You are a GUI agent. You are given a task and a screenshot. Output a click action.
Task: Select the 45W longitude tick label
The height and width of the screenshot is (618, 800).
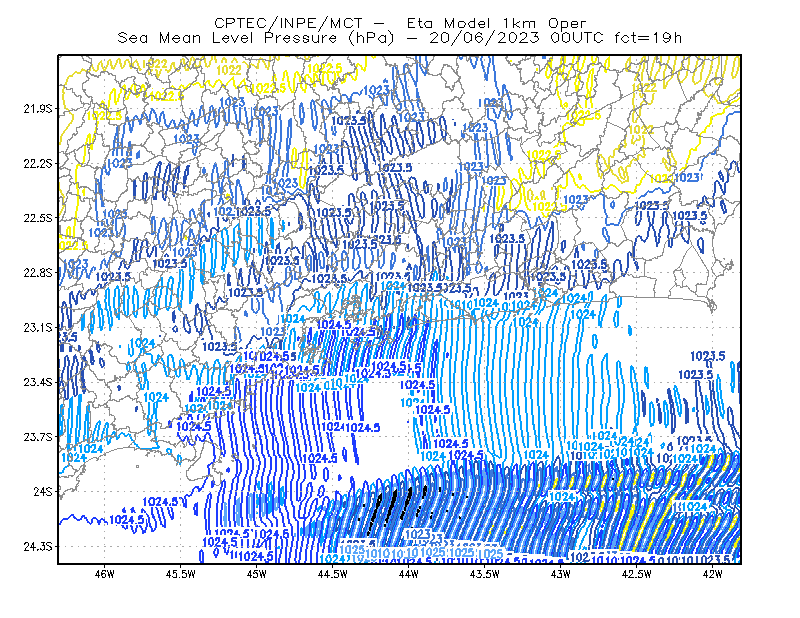pyautogui.click(x=257, y=574)
